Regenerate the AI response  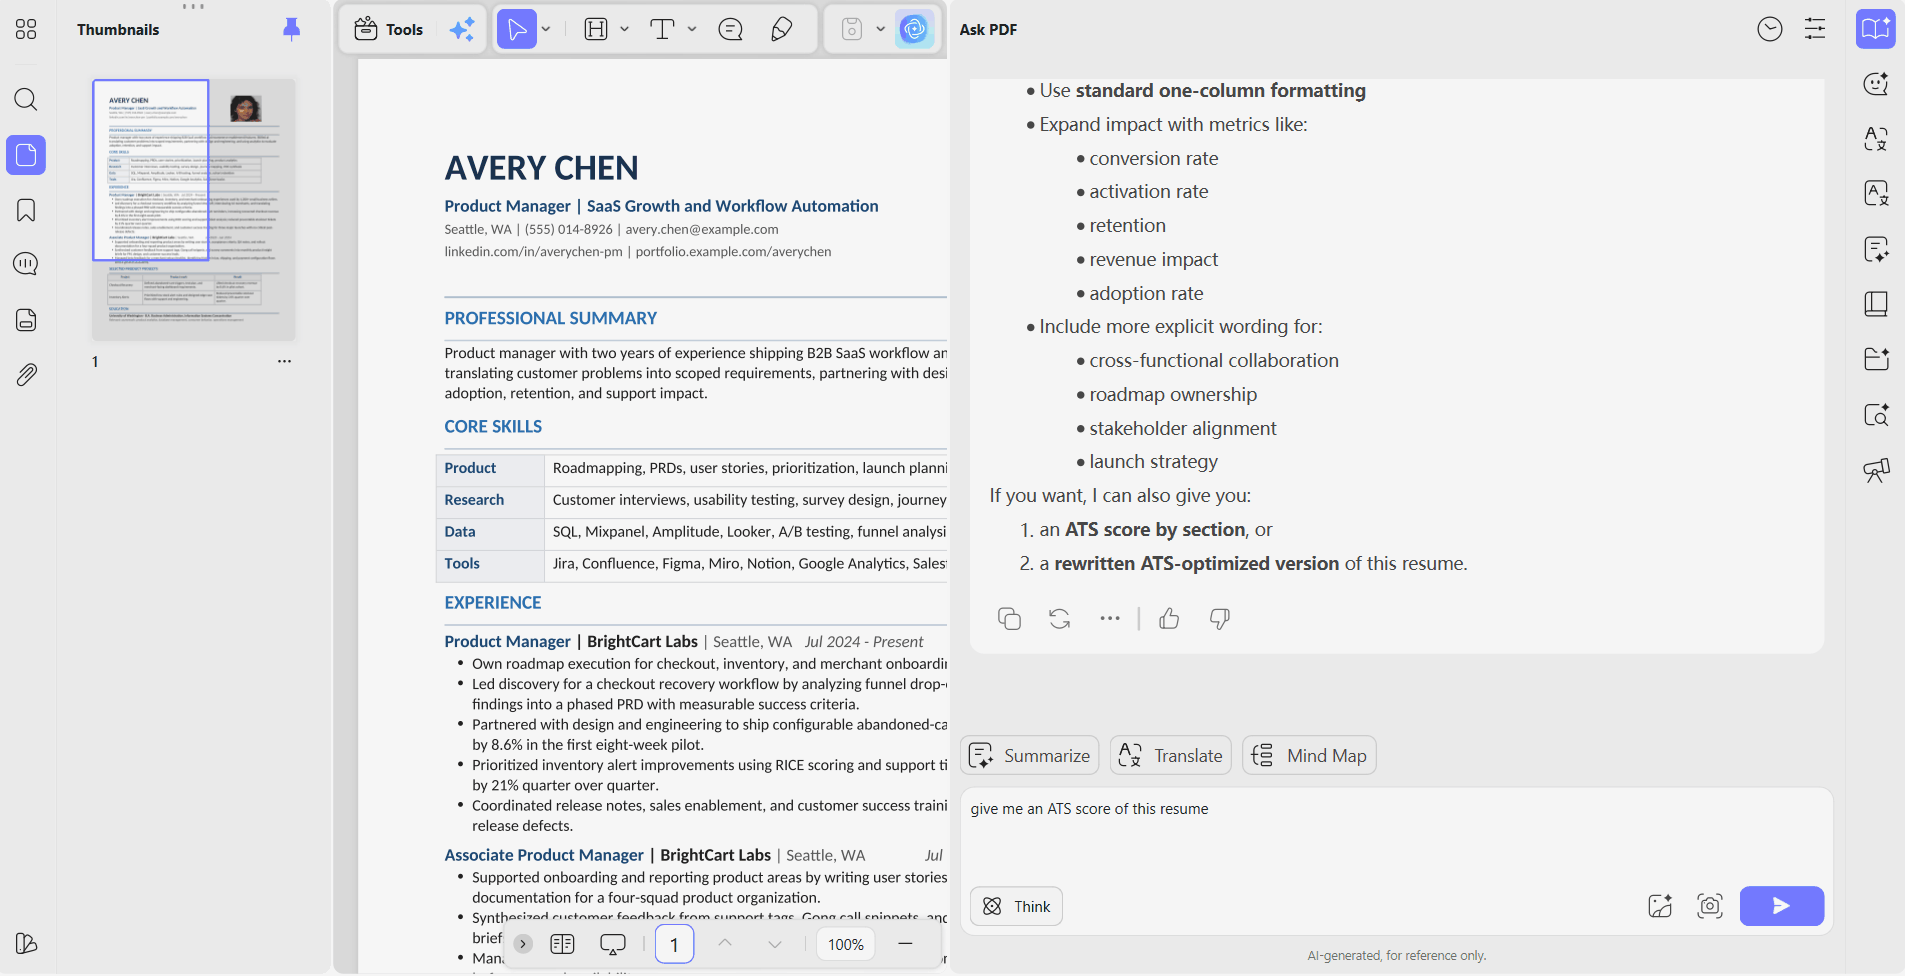pos(1060,619)
